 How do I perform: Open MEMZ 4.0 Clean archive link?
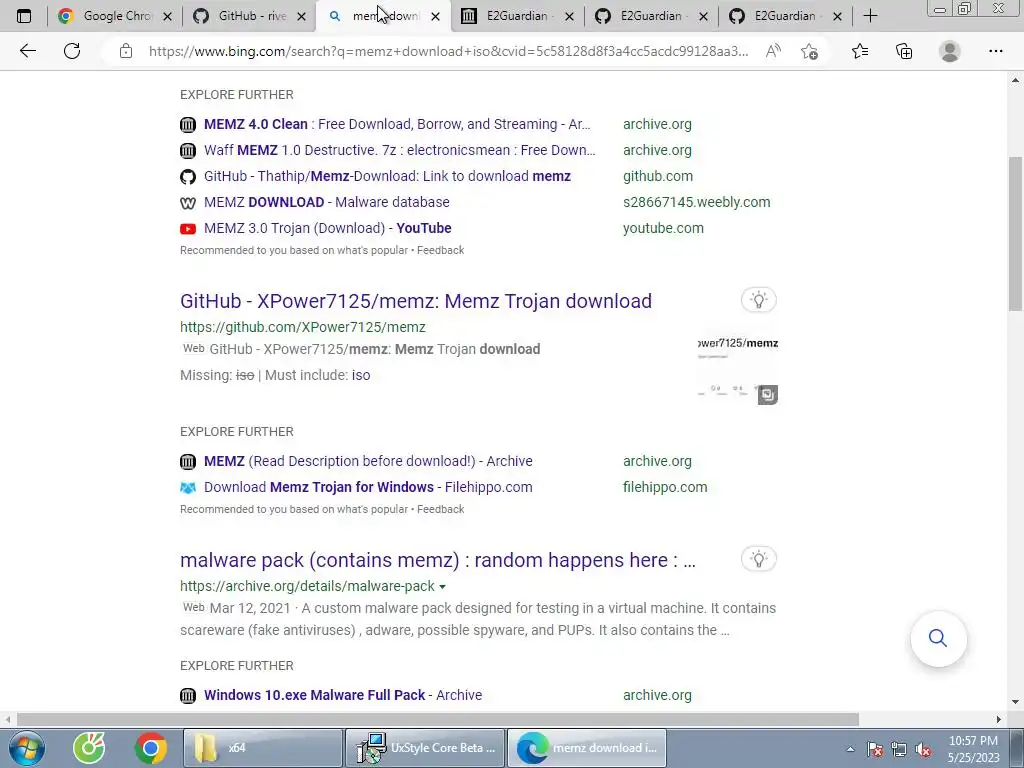click(396, 124)
